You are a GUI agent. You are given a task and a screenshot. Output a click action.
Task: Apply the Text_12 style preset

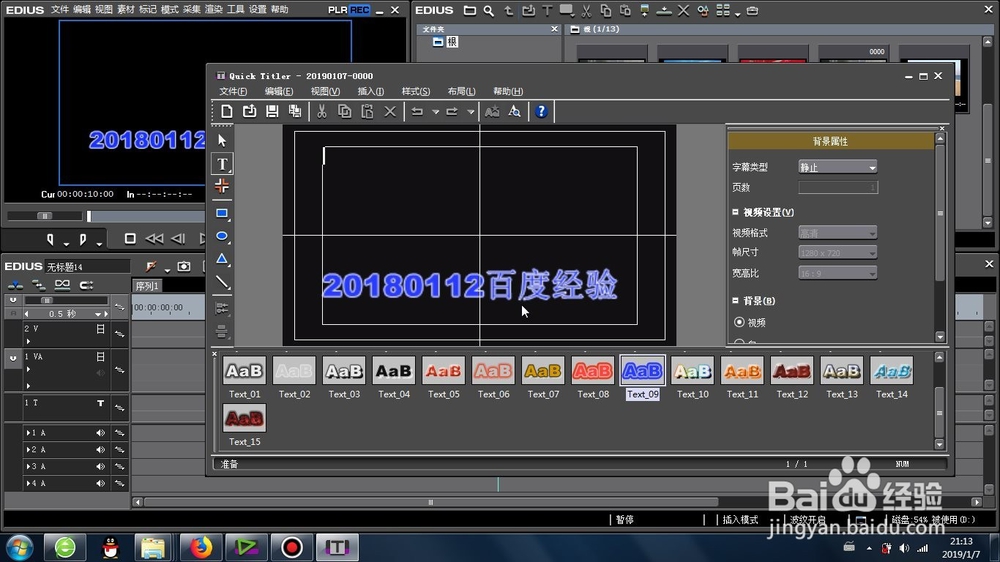coord(792,377)
